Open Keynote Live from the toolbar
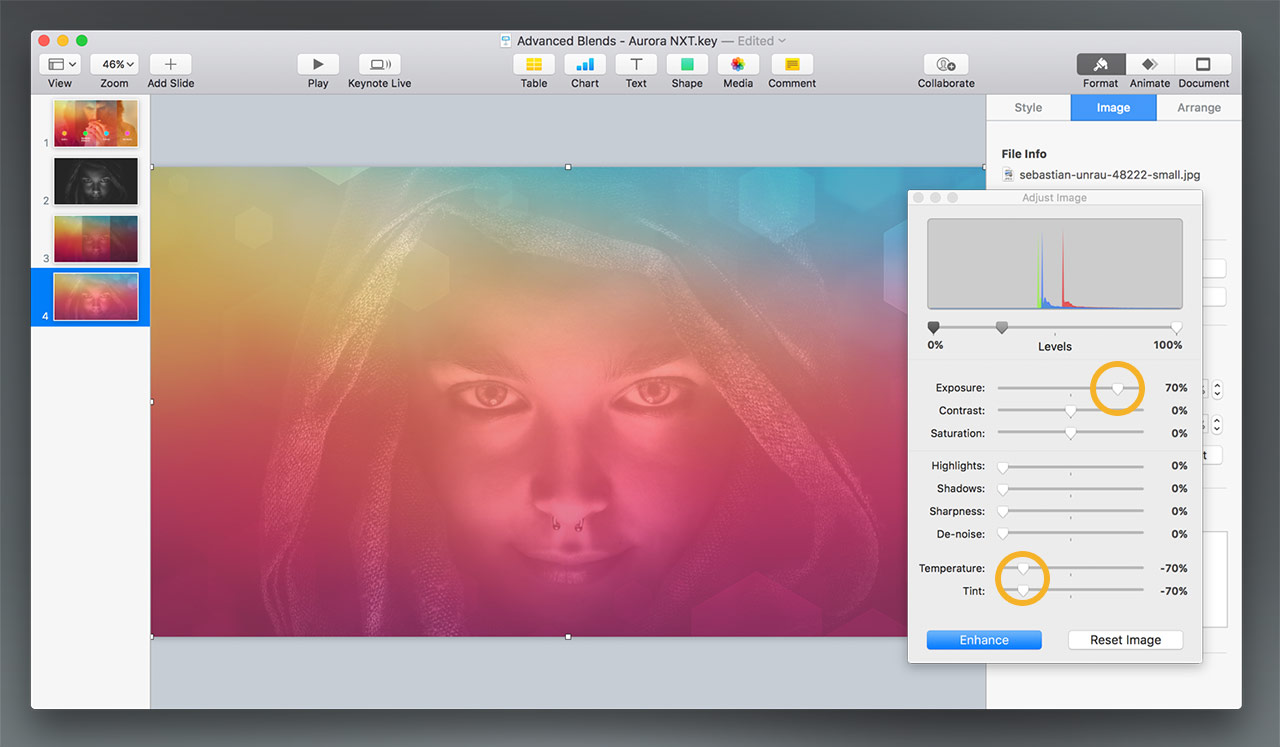The image size is (1280, 747). [379, 64]
